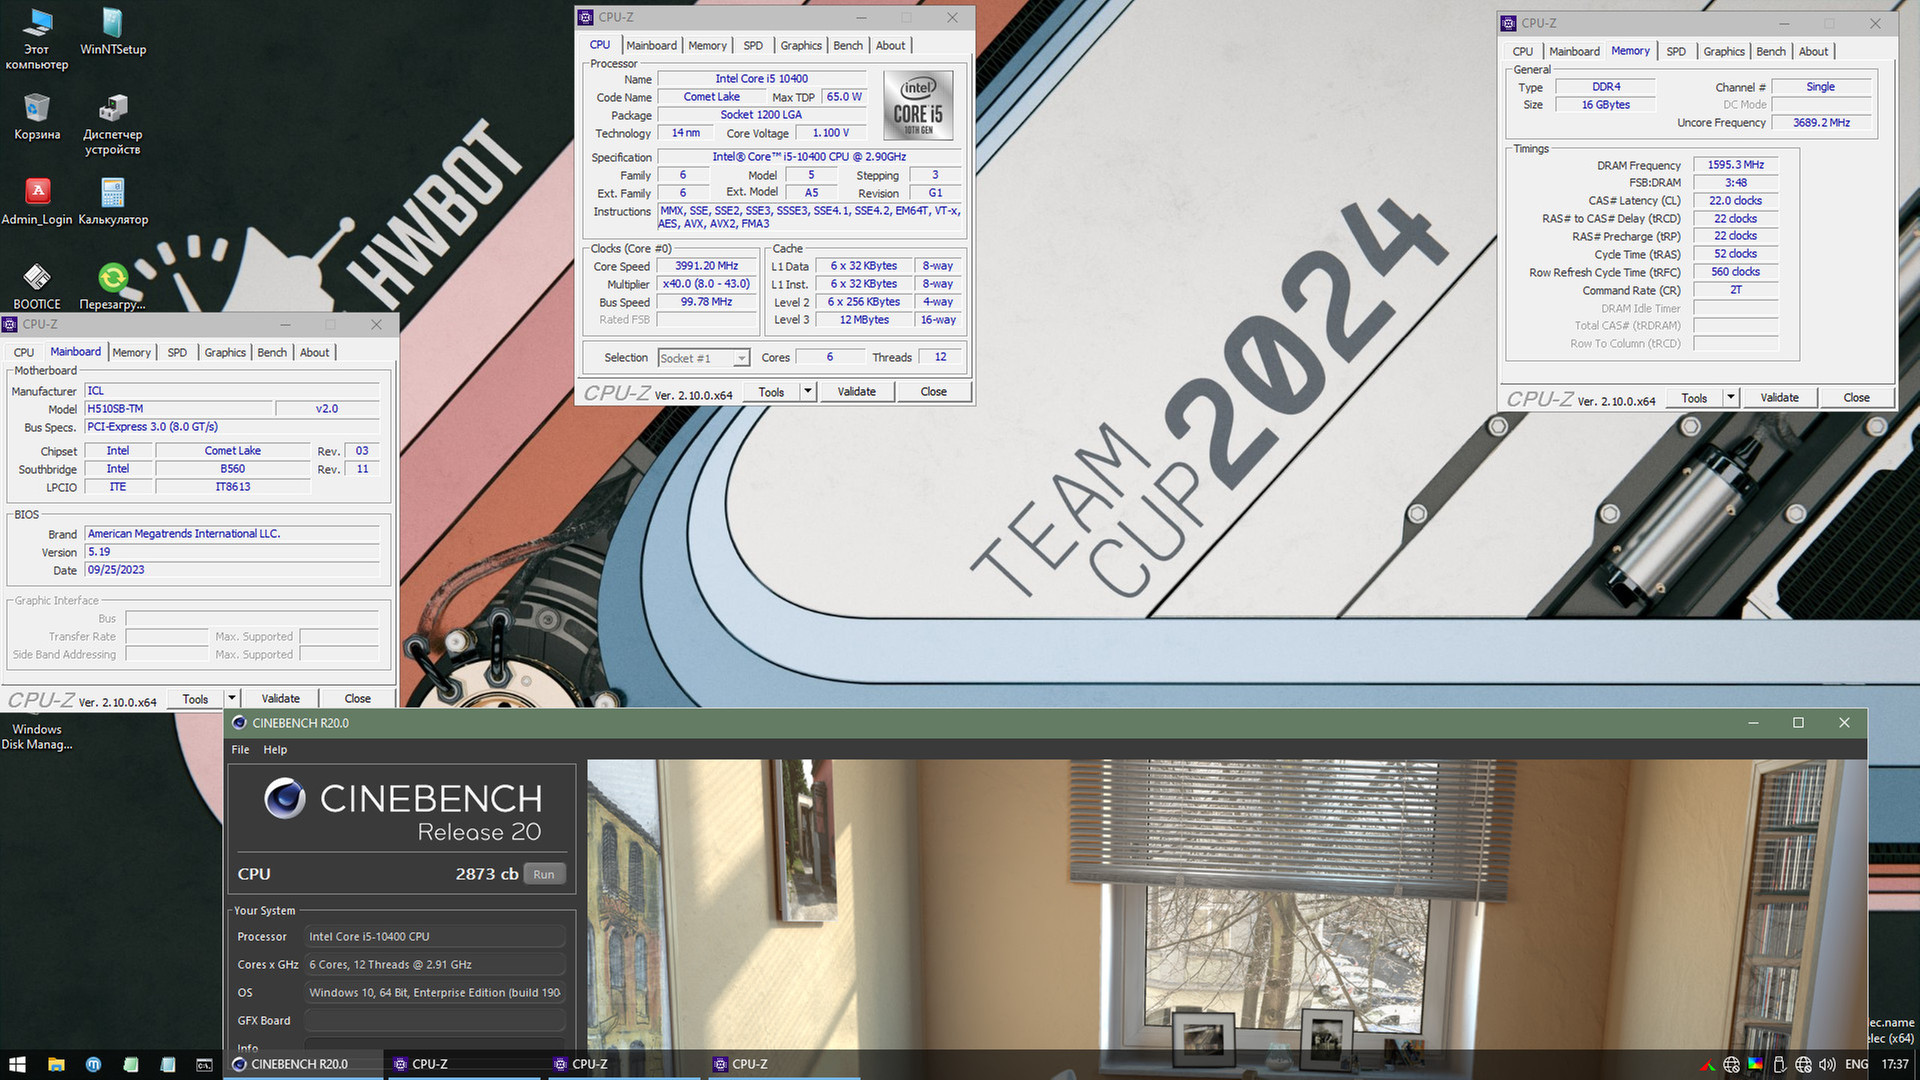Viewport: 1920px width, 1080px height.
Task: Click Validate in the CPU-Z CPU window
Action: pyautogui.click(x=856, y=392)
